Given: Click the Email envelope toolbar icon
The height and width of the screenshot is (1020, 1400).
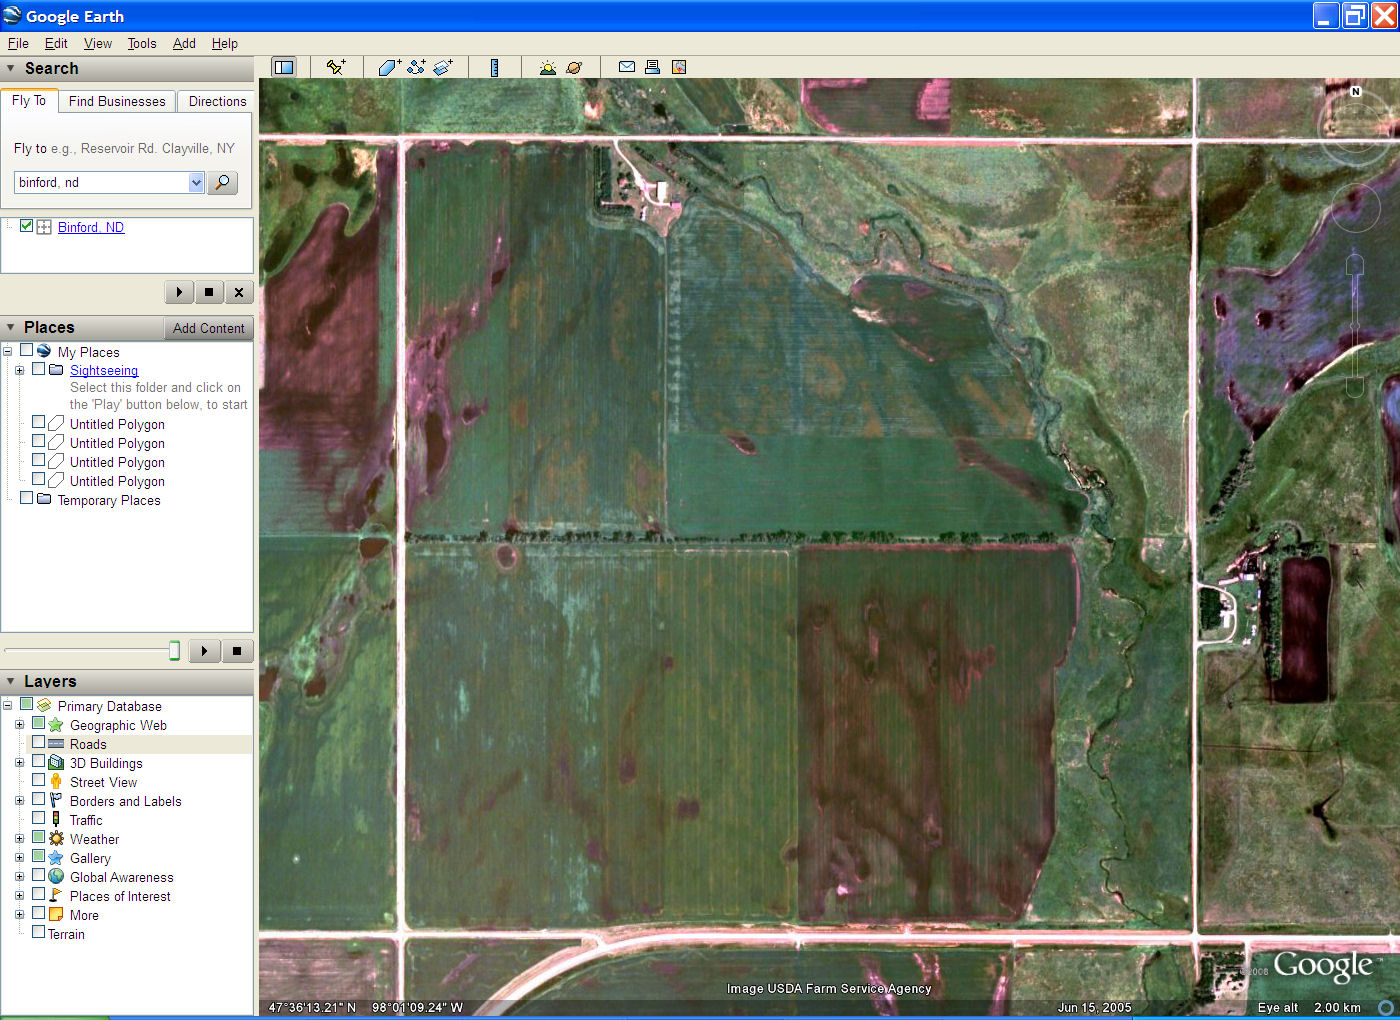Looking at the screenshot, I should tap(627, 67).
